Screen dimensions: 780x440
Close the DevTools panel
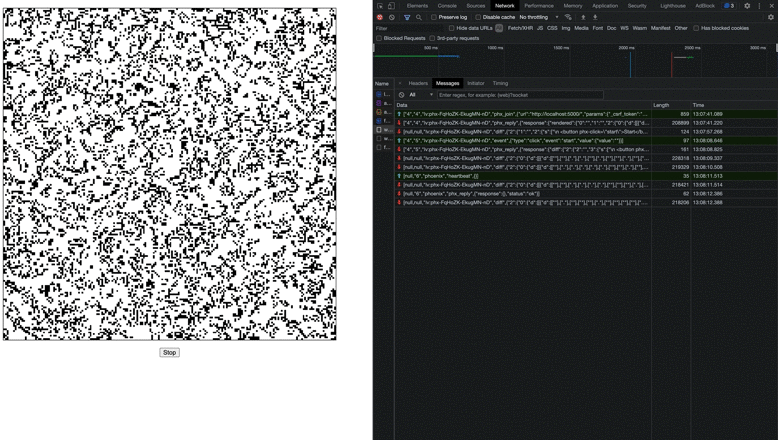coord(771,6)
